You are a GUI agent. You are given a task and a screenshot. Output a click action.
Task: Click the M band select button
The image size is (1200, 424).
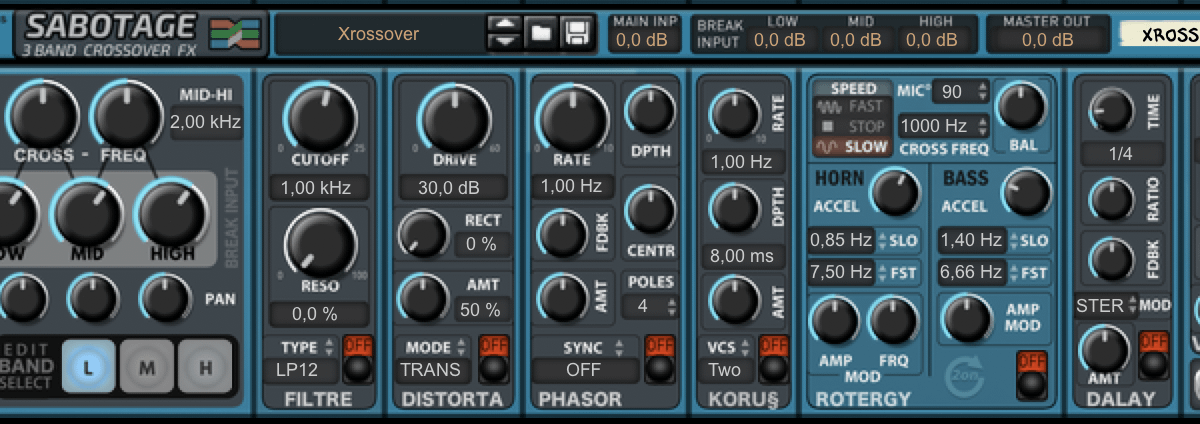tap(147, 368)
